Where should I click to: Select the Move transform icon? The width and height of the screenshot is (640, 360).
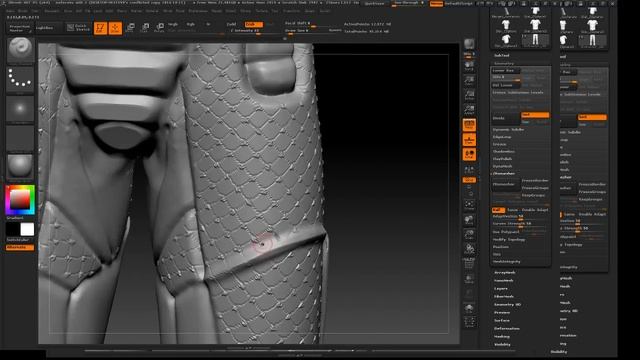point(130,28)
